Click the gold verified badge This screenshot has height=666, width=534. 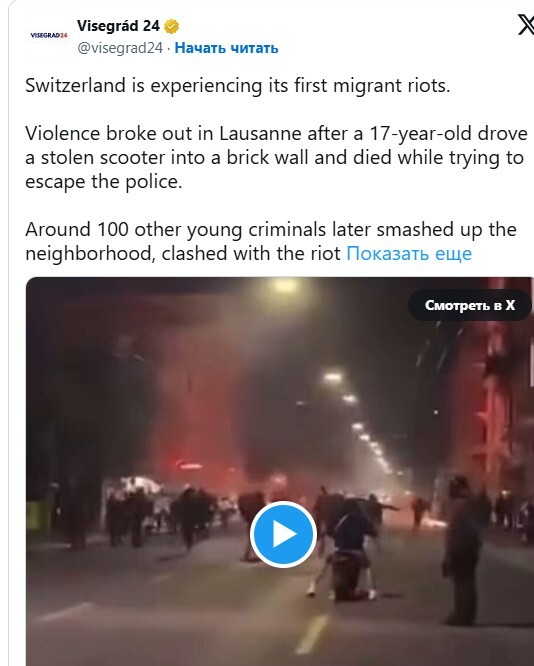(171, 27)
